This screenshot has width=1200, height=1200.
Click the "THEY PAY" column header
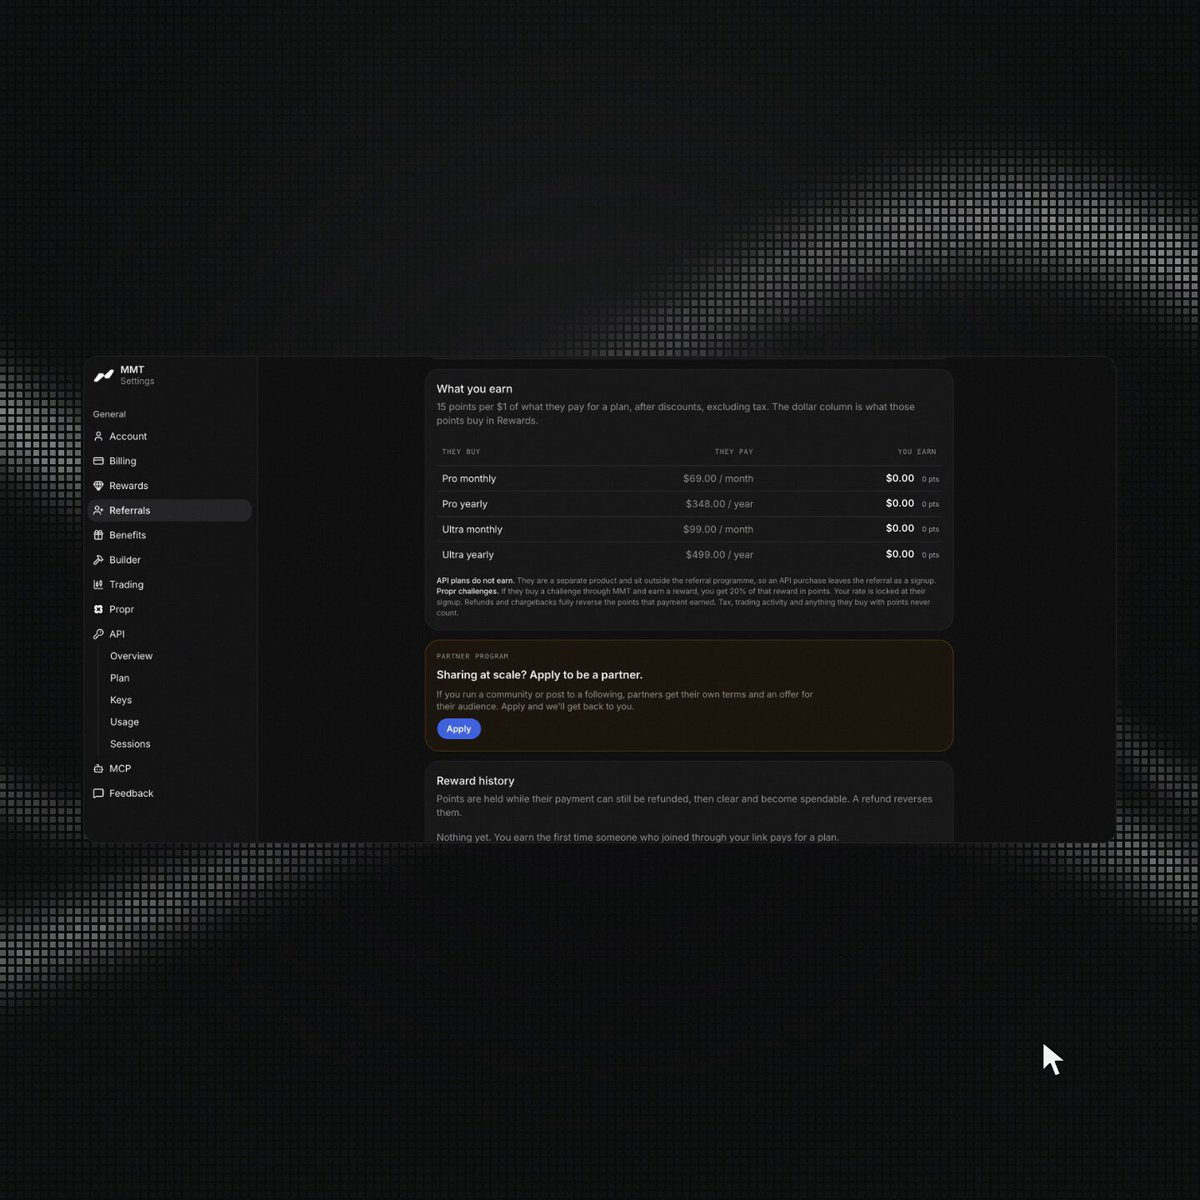coord(734,452)
